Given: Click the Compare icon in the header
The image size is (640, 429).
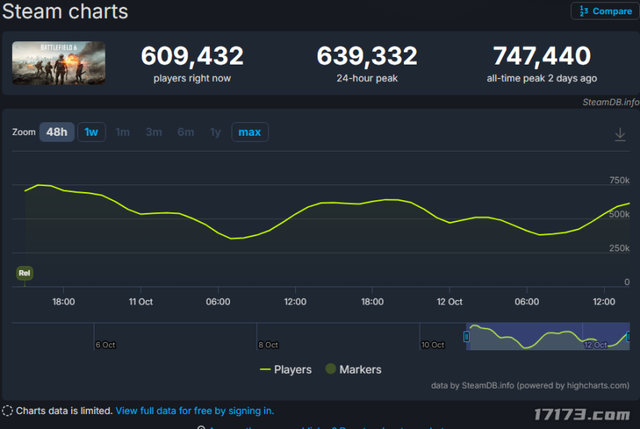Looking at the screenshot, I should [584, 11].
